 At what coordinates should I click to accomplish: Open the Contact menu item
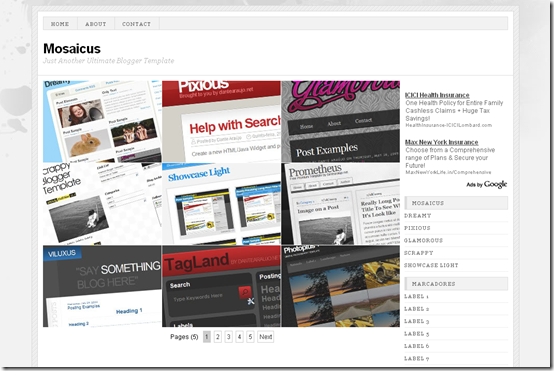[136, 24]
